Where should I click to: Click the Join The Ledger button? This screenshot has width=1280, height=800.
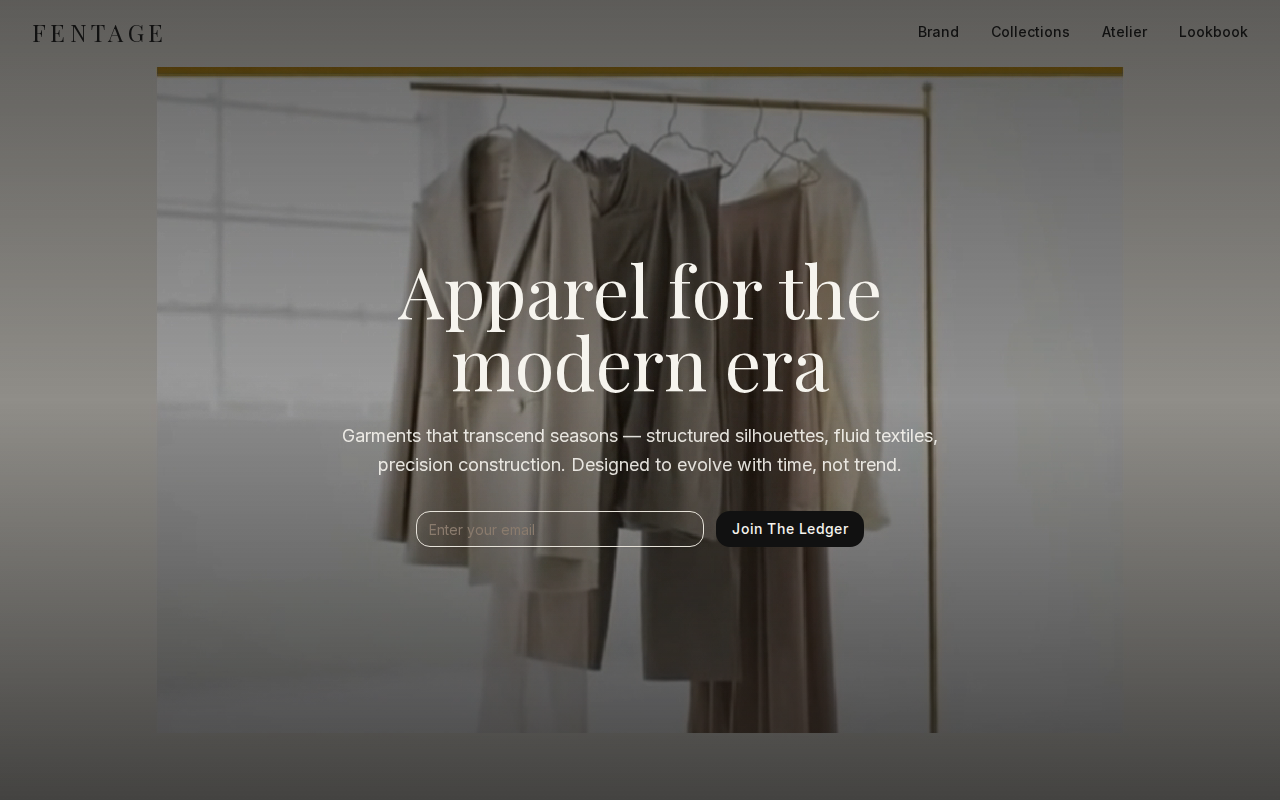(x=790, y=529)
